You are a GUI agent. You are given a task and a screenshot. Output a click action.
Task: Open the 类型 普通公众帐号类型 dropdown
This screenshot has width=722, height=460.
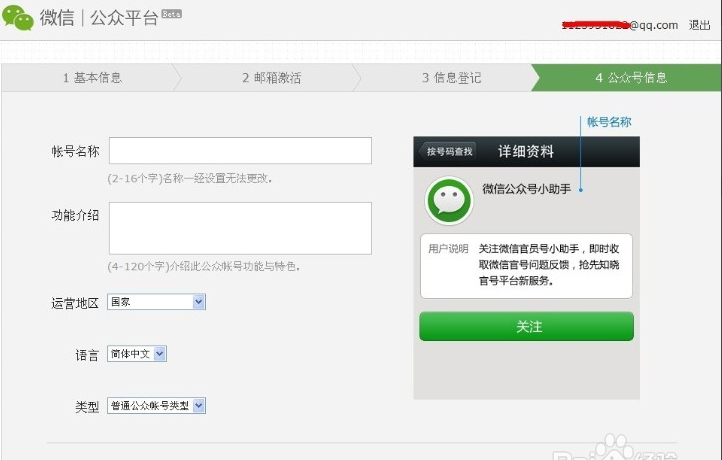click(157, 406)
